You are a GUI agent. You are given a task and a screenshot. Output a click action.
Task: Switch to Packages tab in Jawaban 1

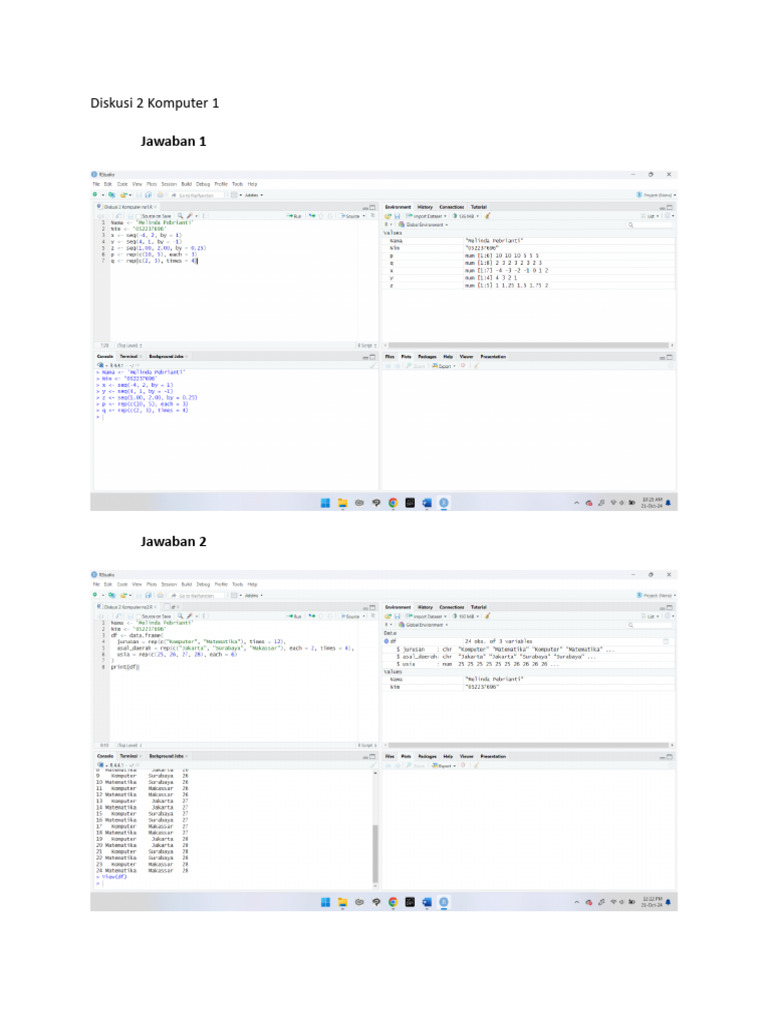(427, 357)
